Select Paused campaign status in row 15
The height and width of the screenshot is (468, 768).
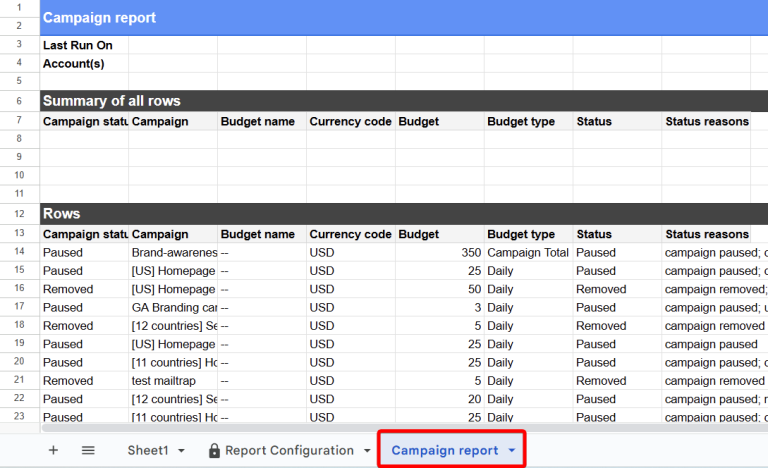[x=84, y=271]
